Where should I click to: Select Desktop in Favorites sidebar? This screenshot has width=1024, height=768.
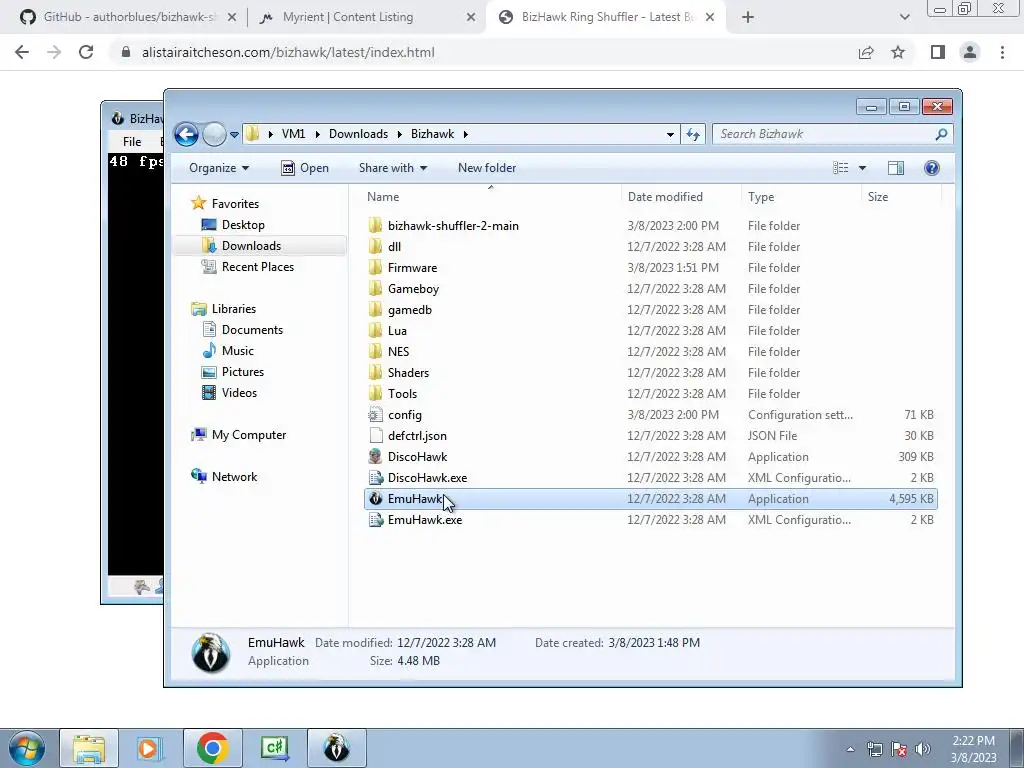click(x=243, y=225)
